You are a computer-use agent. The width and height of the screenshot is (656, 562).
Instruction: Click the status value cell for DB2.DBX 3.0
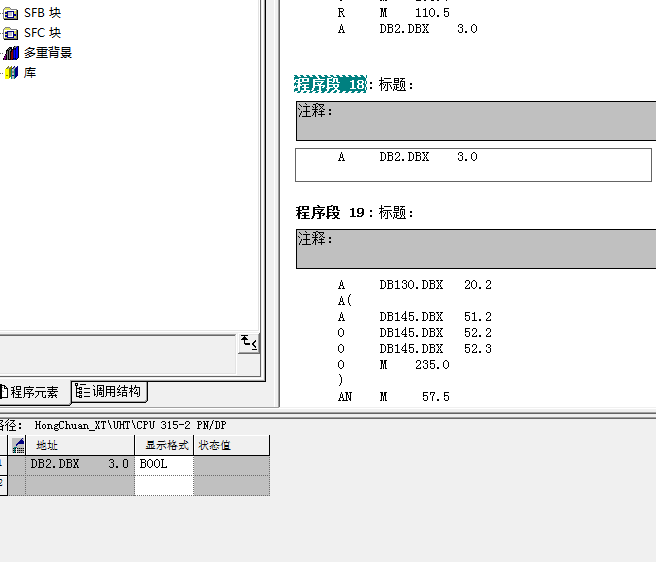(231, 464)
